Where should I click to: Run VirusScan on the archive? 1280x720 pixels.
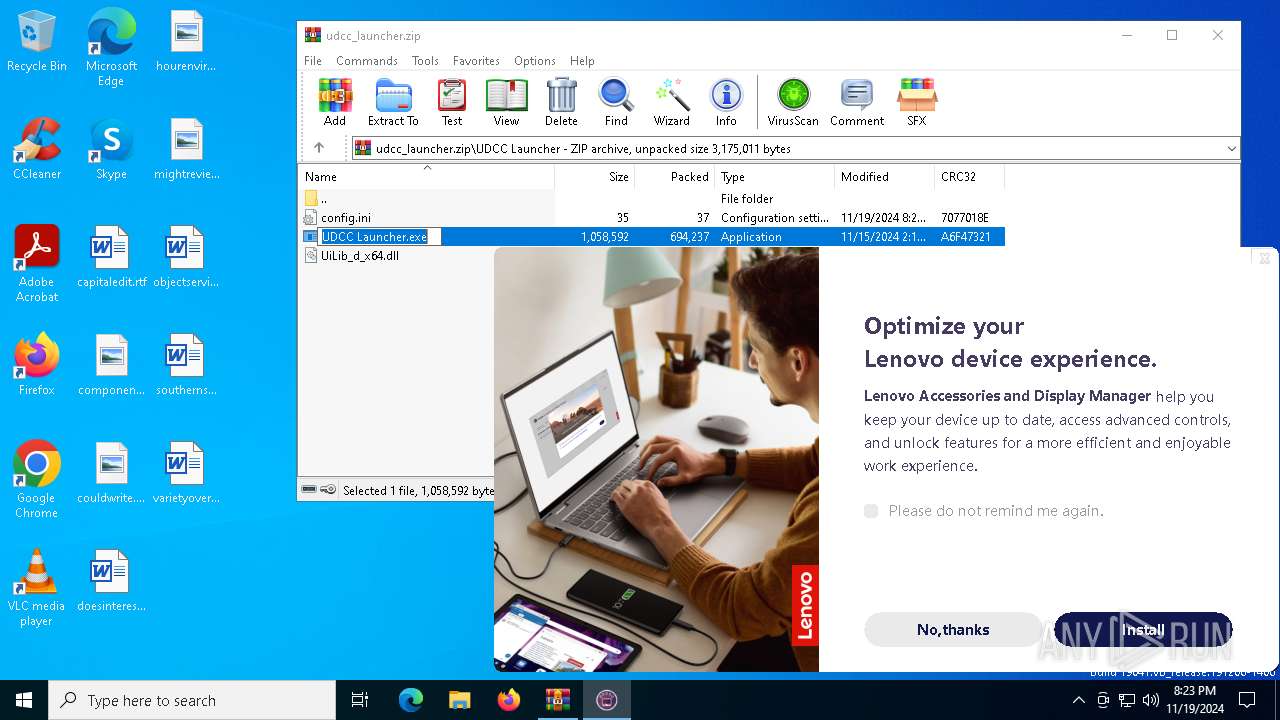793,102
